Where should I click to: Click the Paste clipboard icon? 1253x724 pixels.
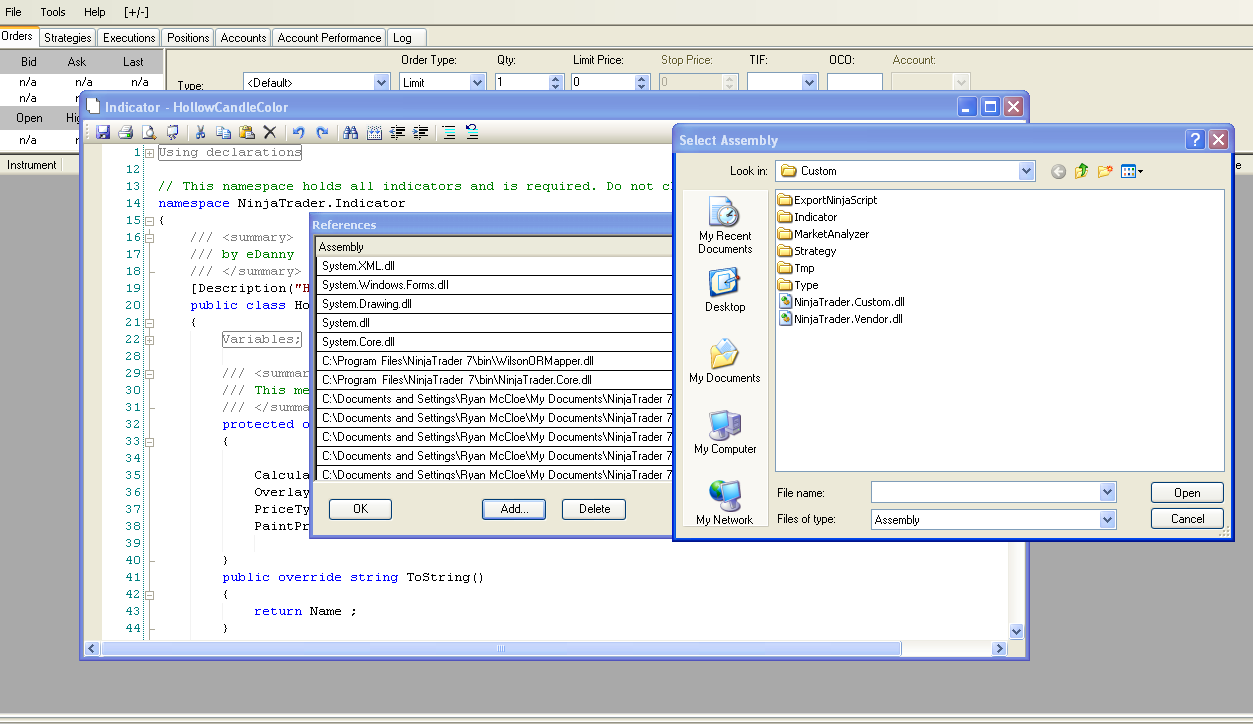(x=246, y=132)
